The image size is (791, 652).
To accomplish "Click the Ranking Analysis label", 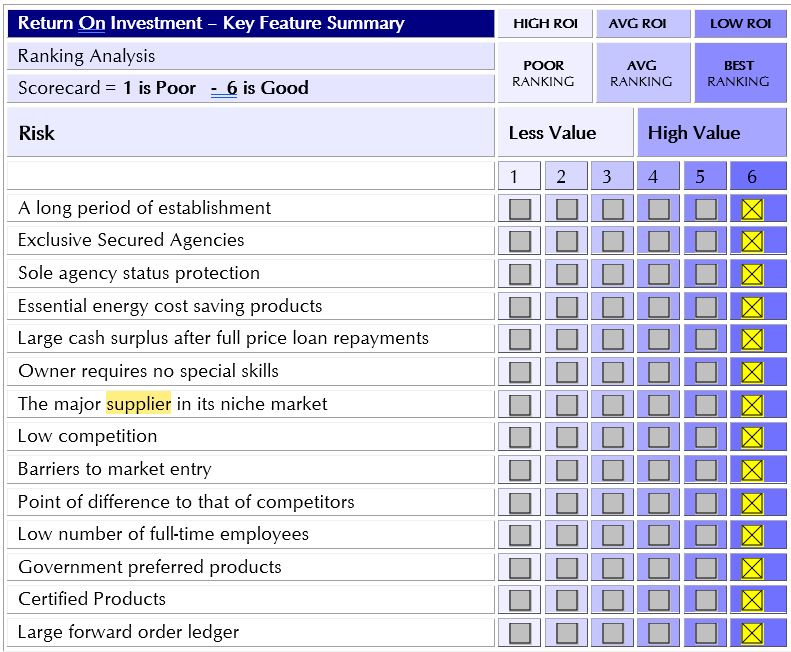I will click(x=86, y=56).
